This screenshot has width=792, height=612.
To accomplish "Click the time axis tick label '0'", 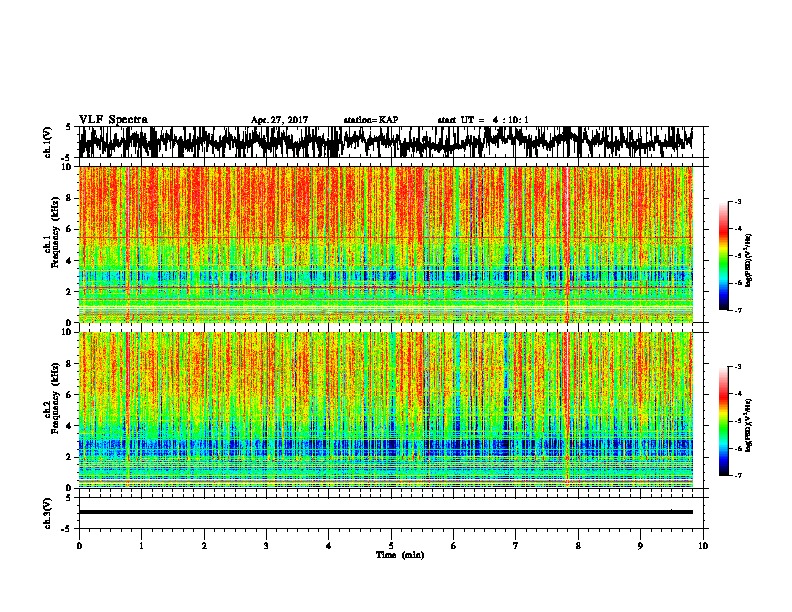I will [79, 546].
